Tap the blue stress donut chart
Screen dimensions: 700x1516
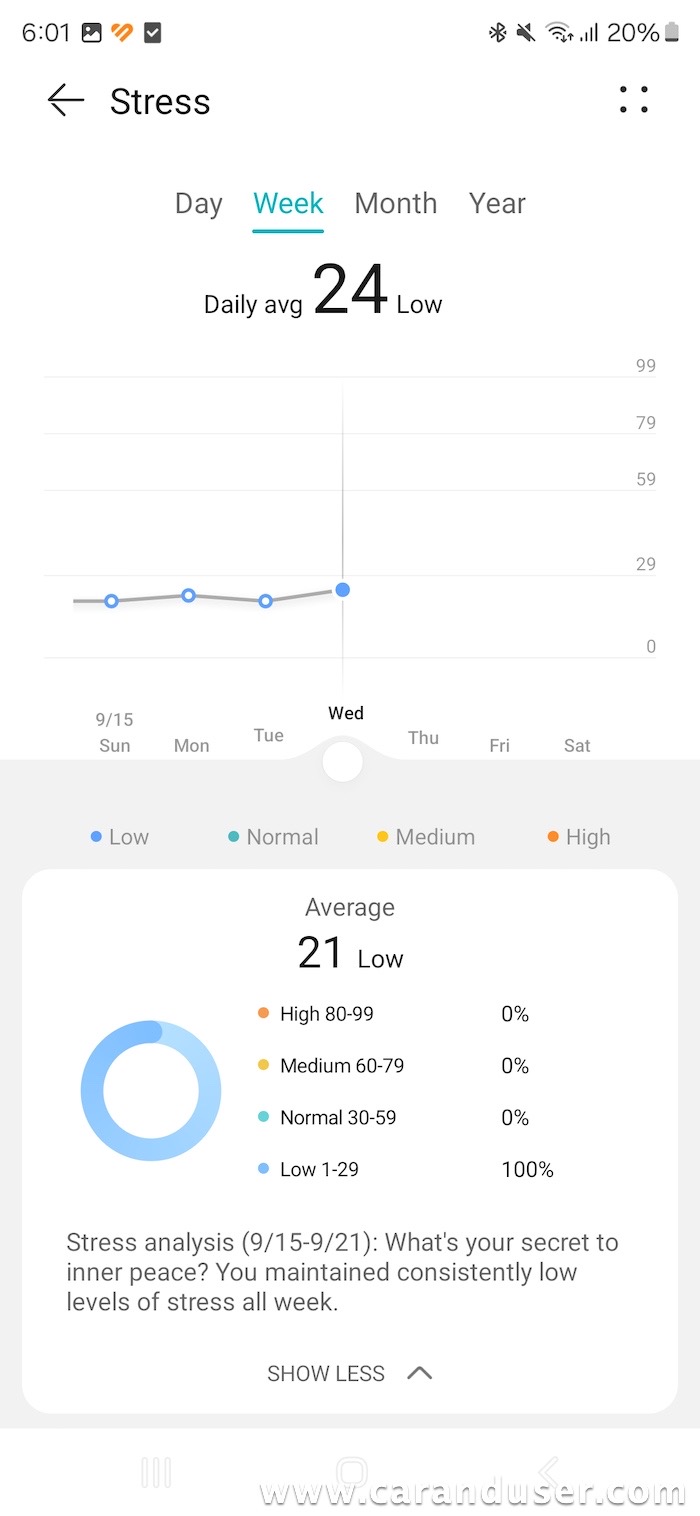pyautogui.click(x=151, y=1091)
